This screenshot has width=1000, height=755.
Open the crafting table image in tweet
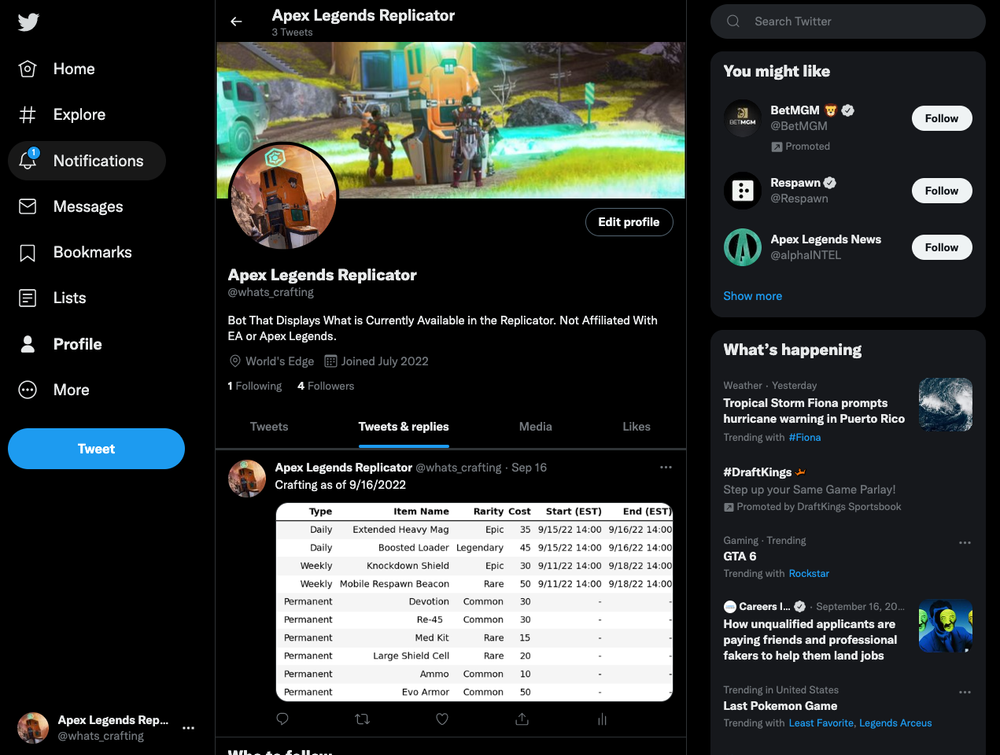(x=474, y=602)
